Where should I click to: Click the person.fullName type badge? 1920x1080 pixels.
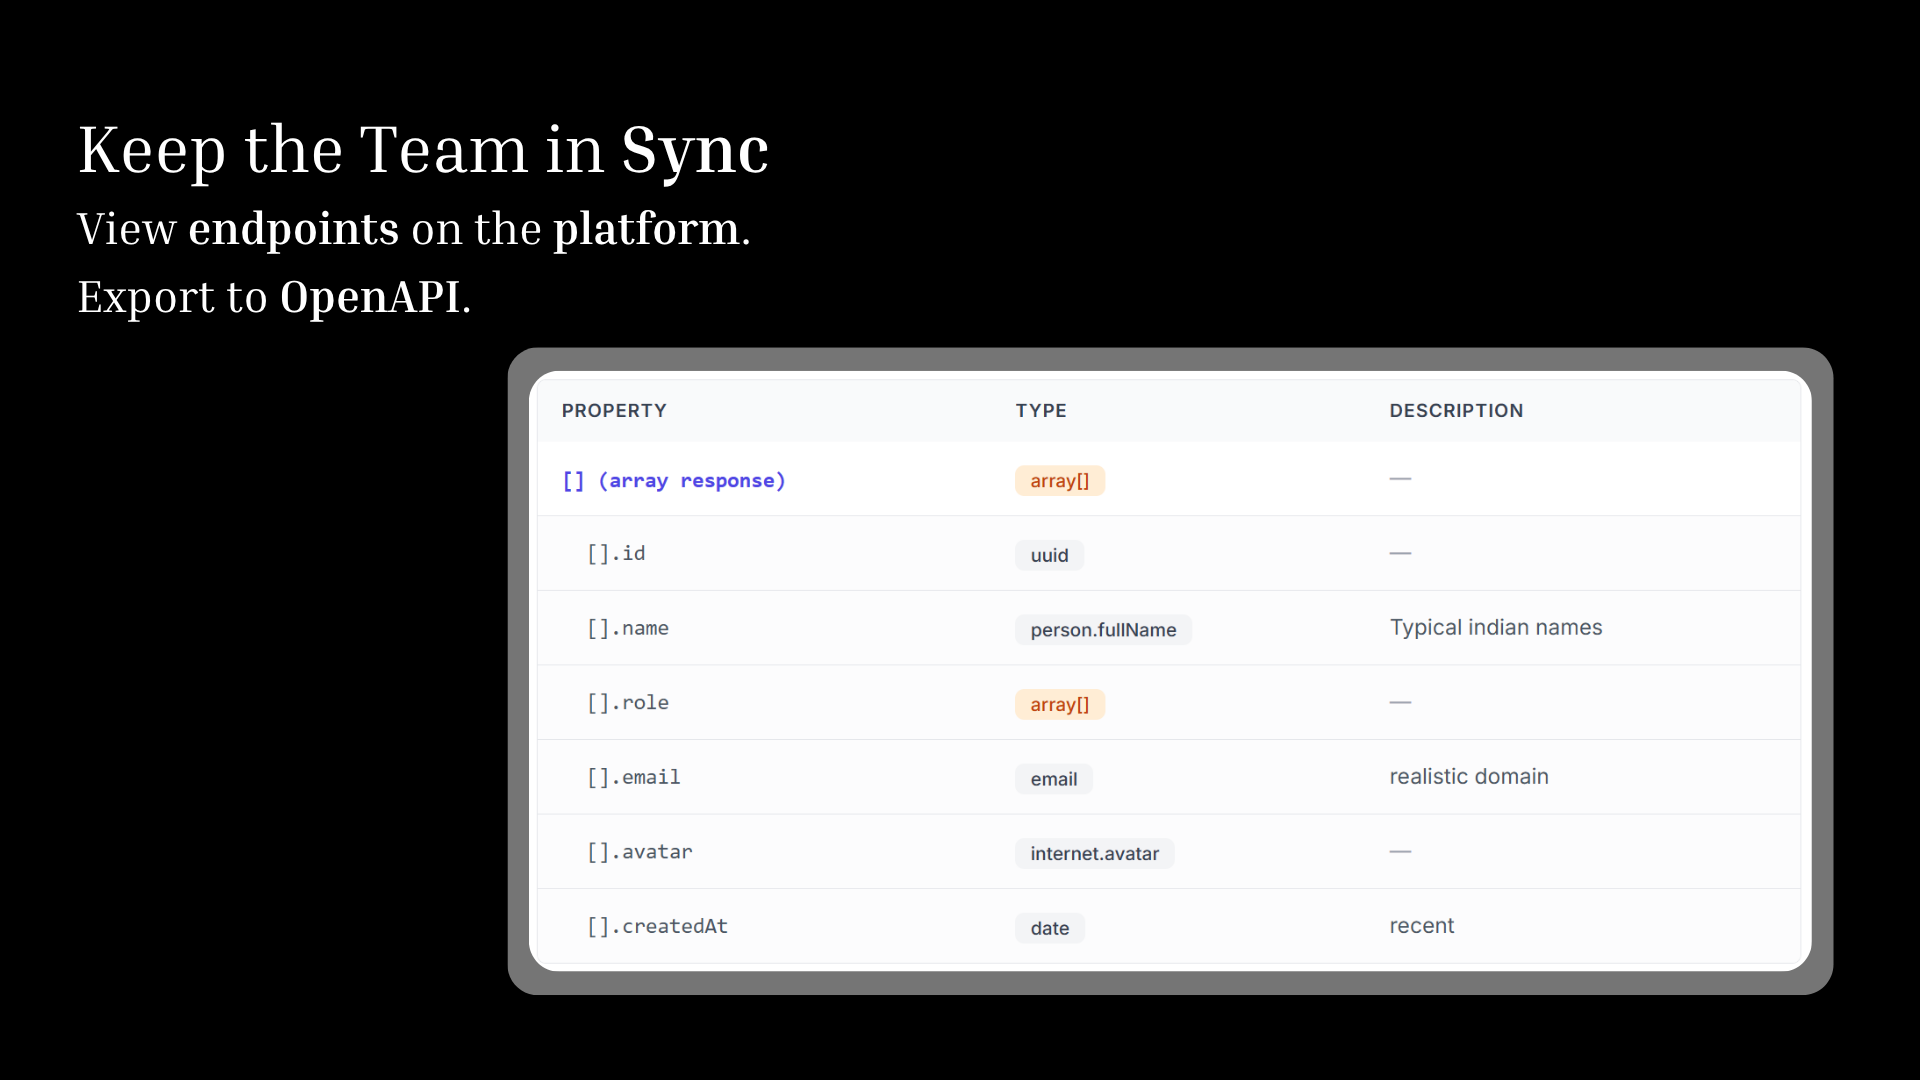tap(1103, 629)
